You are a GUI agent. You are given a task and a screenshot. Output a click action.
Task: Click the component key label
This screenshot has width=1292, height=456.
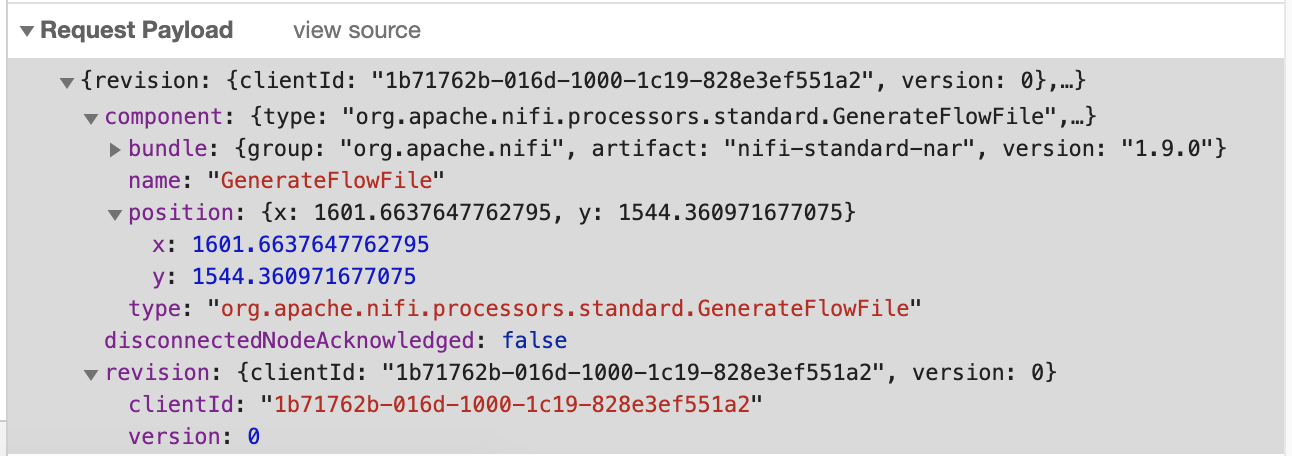click(150, 117)
